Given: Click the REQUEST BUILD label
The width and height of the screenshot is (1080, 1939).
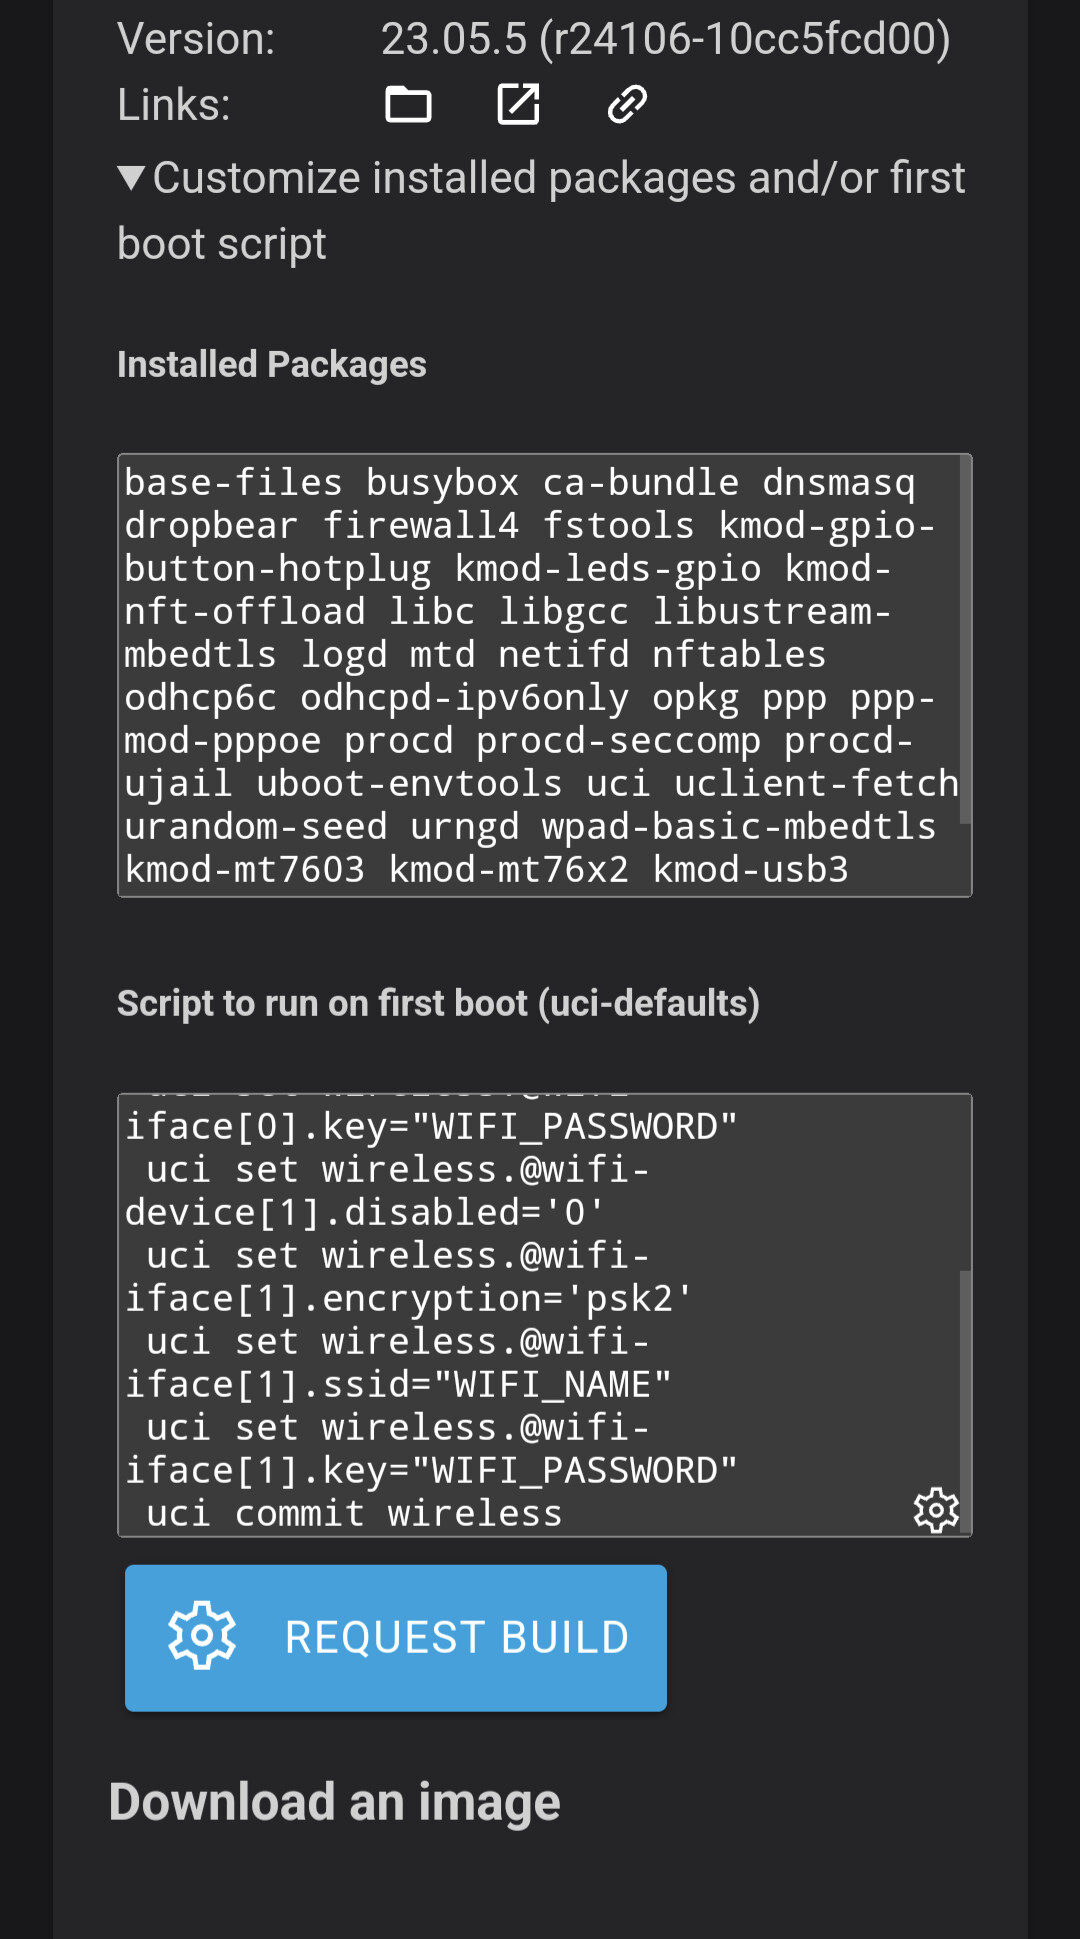Looking at the screenshot, I should coord(457,1638).
